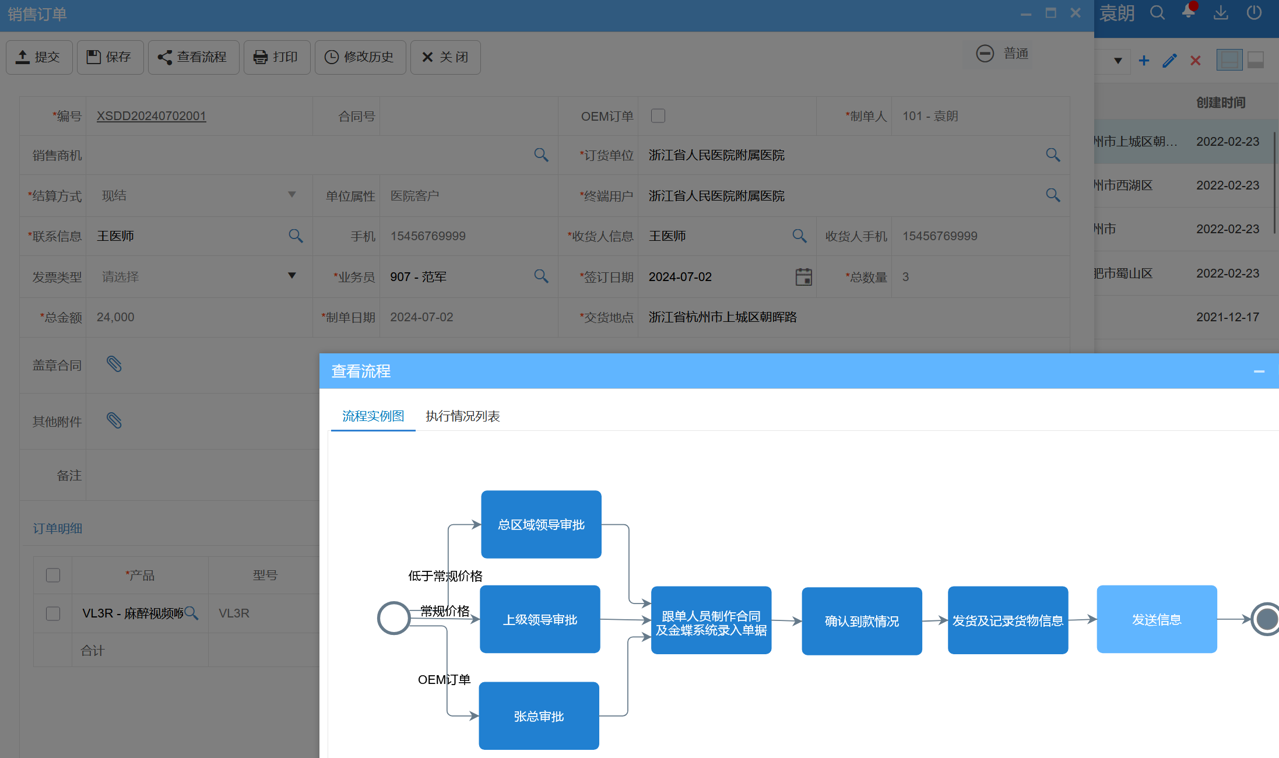Click search icon in 订货单位 field

point(1052,156)
